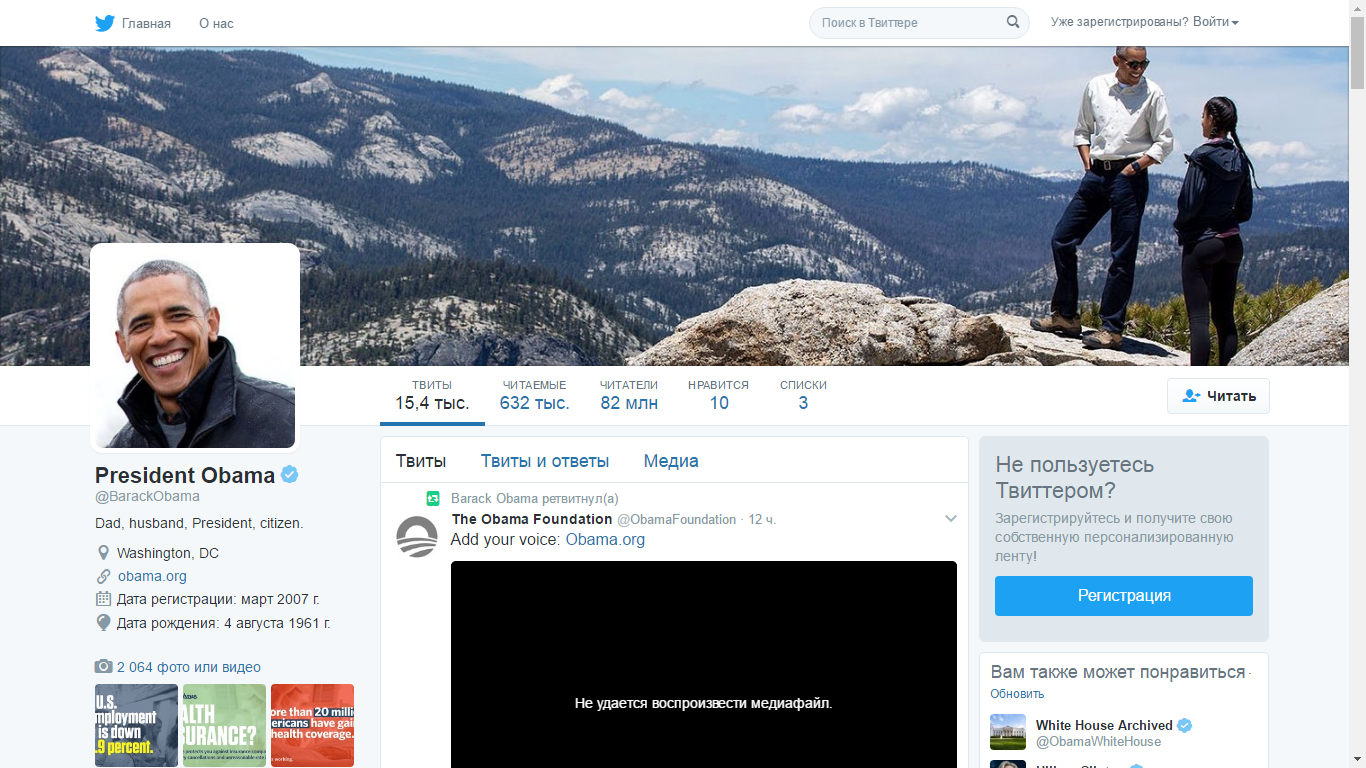Viewport: 1366px width, 768px height.
Task: Click the Дата рождения: 4 августа 1961 г. text
Action: [224, 623]
